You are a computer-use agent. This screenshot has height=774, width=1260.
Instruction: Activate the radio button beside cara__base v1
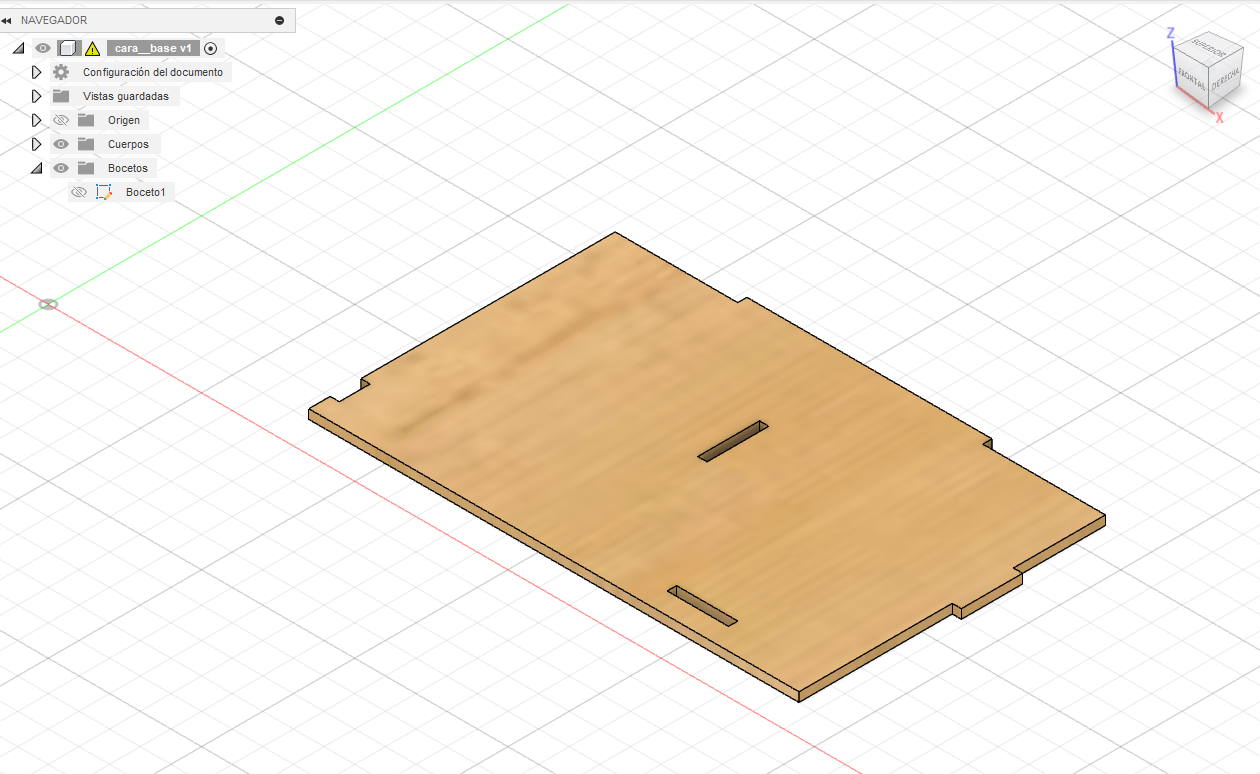pos(210,48)
